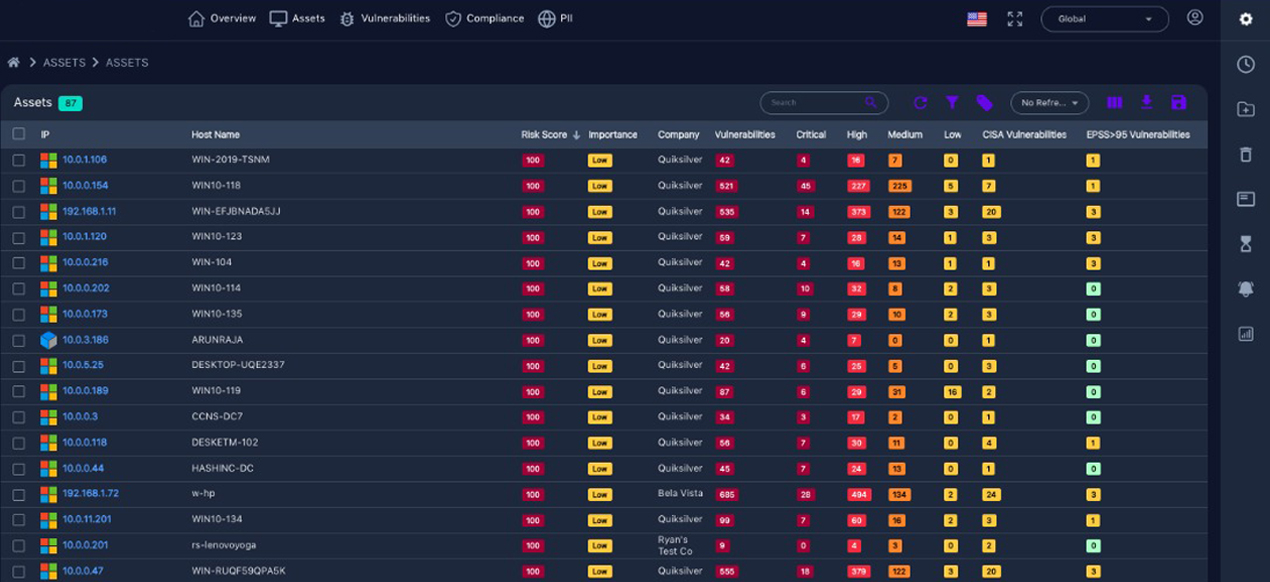Check the box for row 10.0.1.106
This screenshot has height=582, width=1270.
click(19, 160)
